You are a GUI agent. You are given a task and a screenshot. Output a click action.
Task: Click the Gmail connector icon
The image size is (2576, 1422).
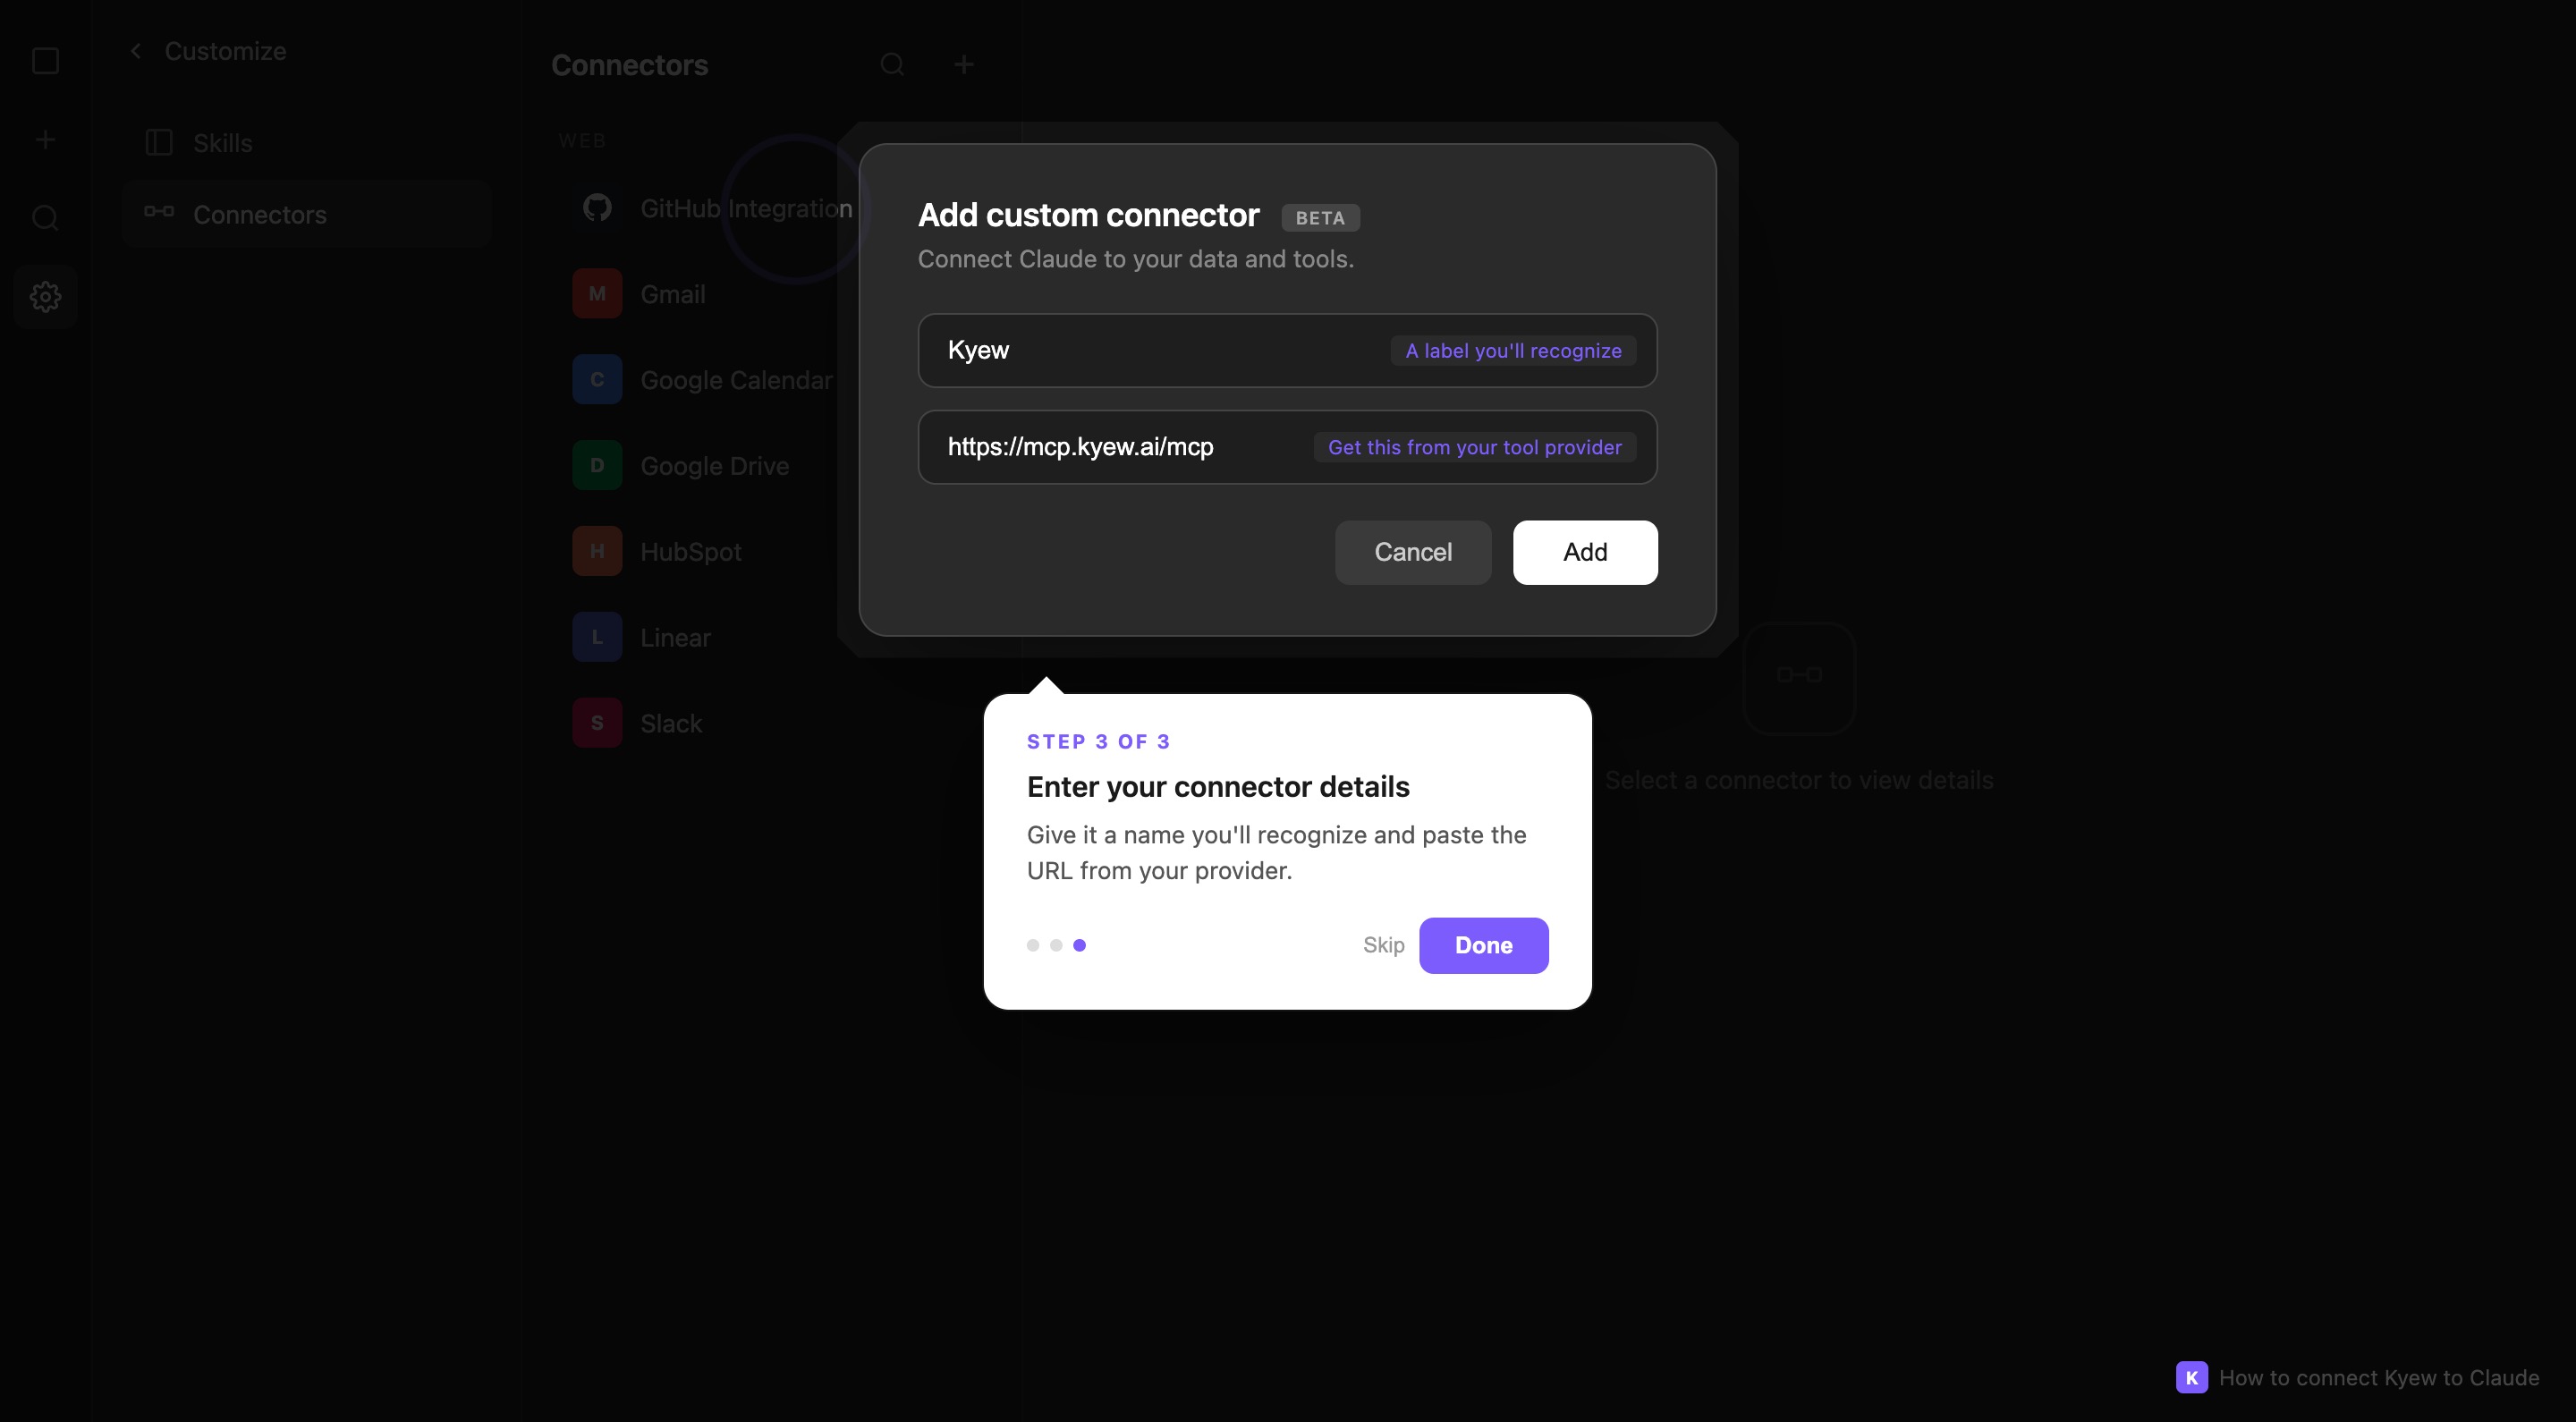click(597, 293)
